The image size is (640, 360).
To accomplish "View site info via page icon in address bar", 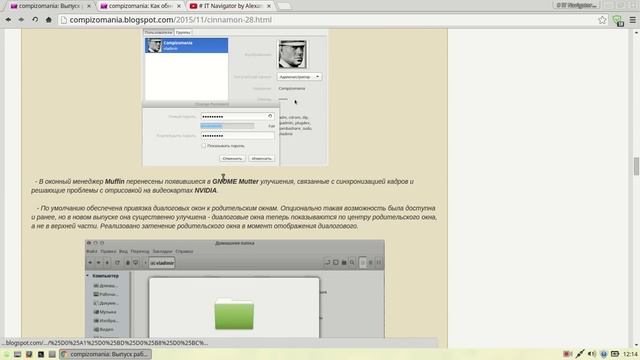I will point(64,20).
